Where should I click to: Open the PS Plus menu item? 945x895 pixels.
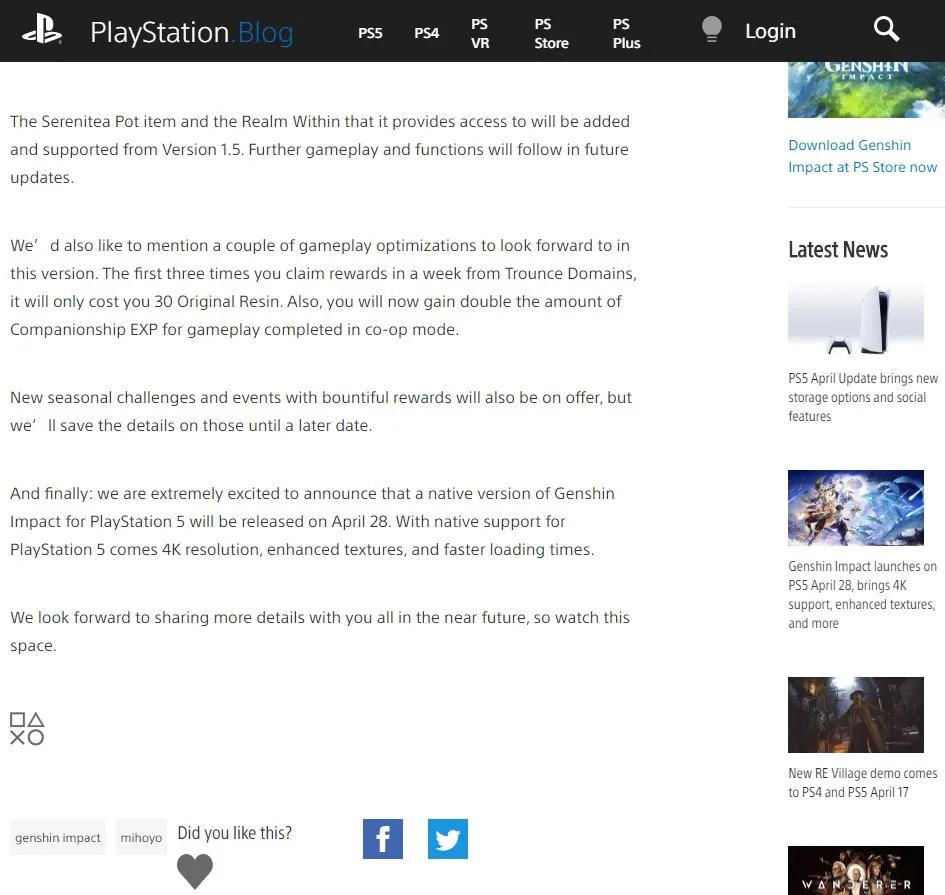tap(626, 33)
